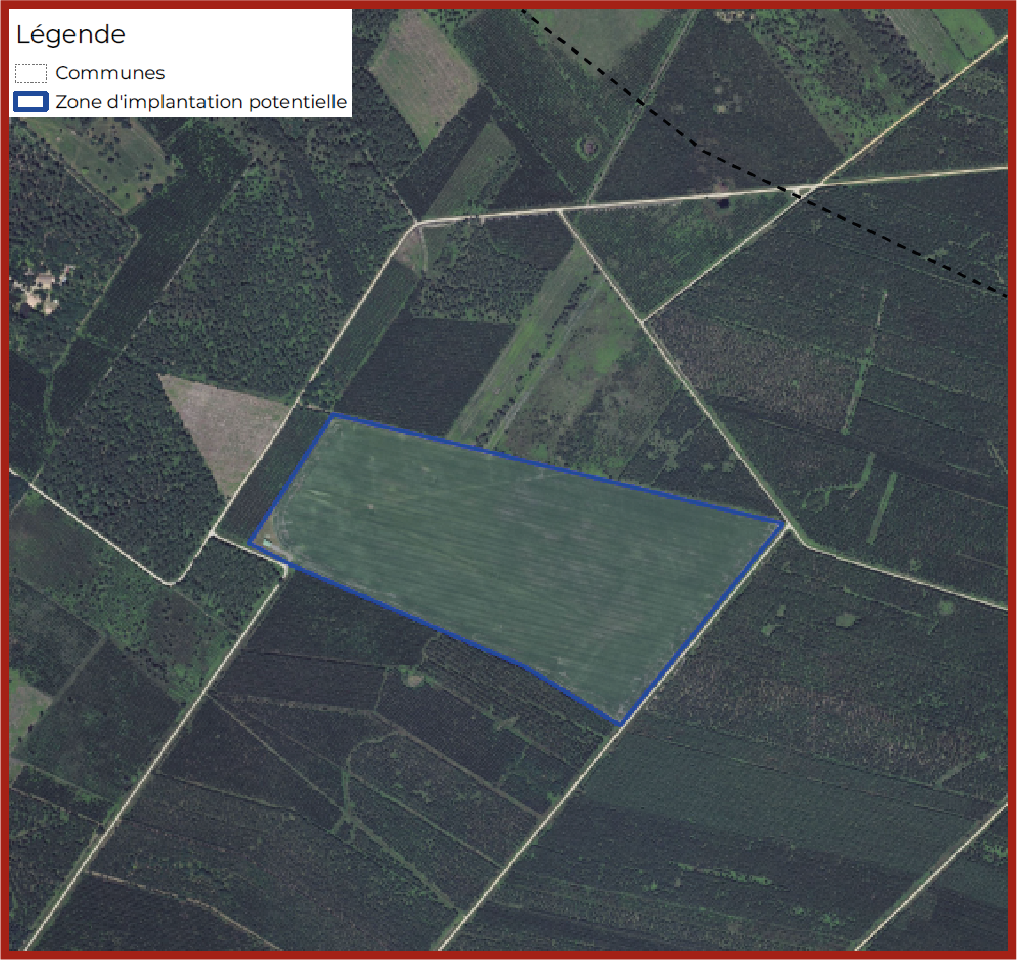Click the western corner of the blue polygon
This screenshot has width=1017, height=960.
tap(251, 543)
